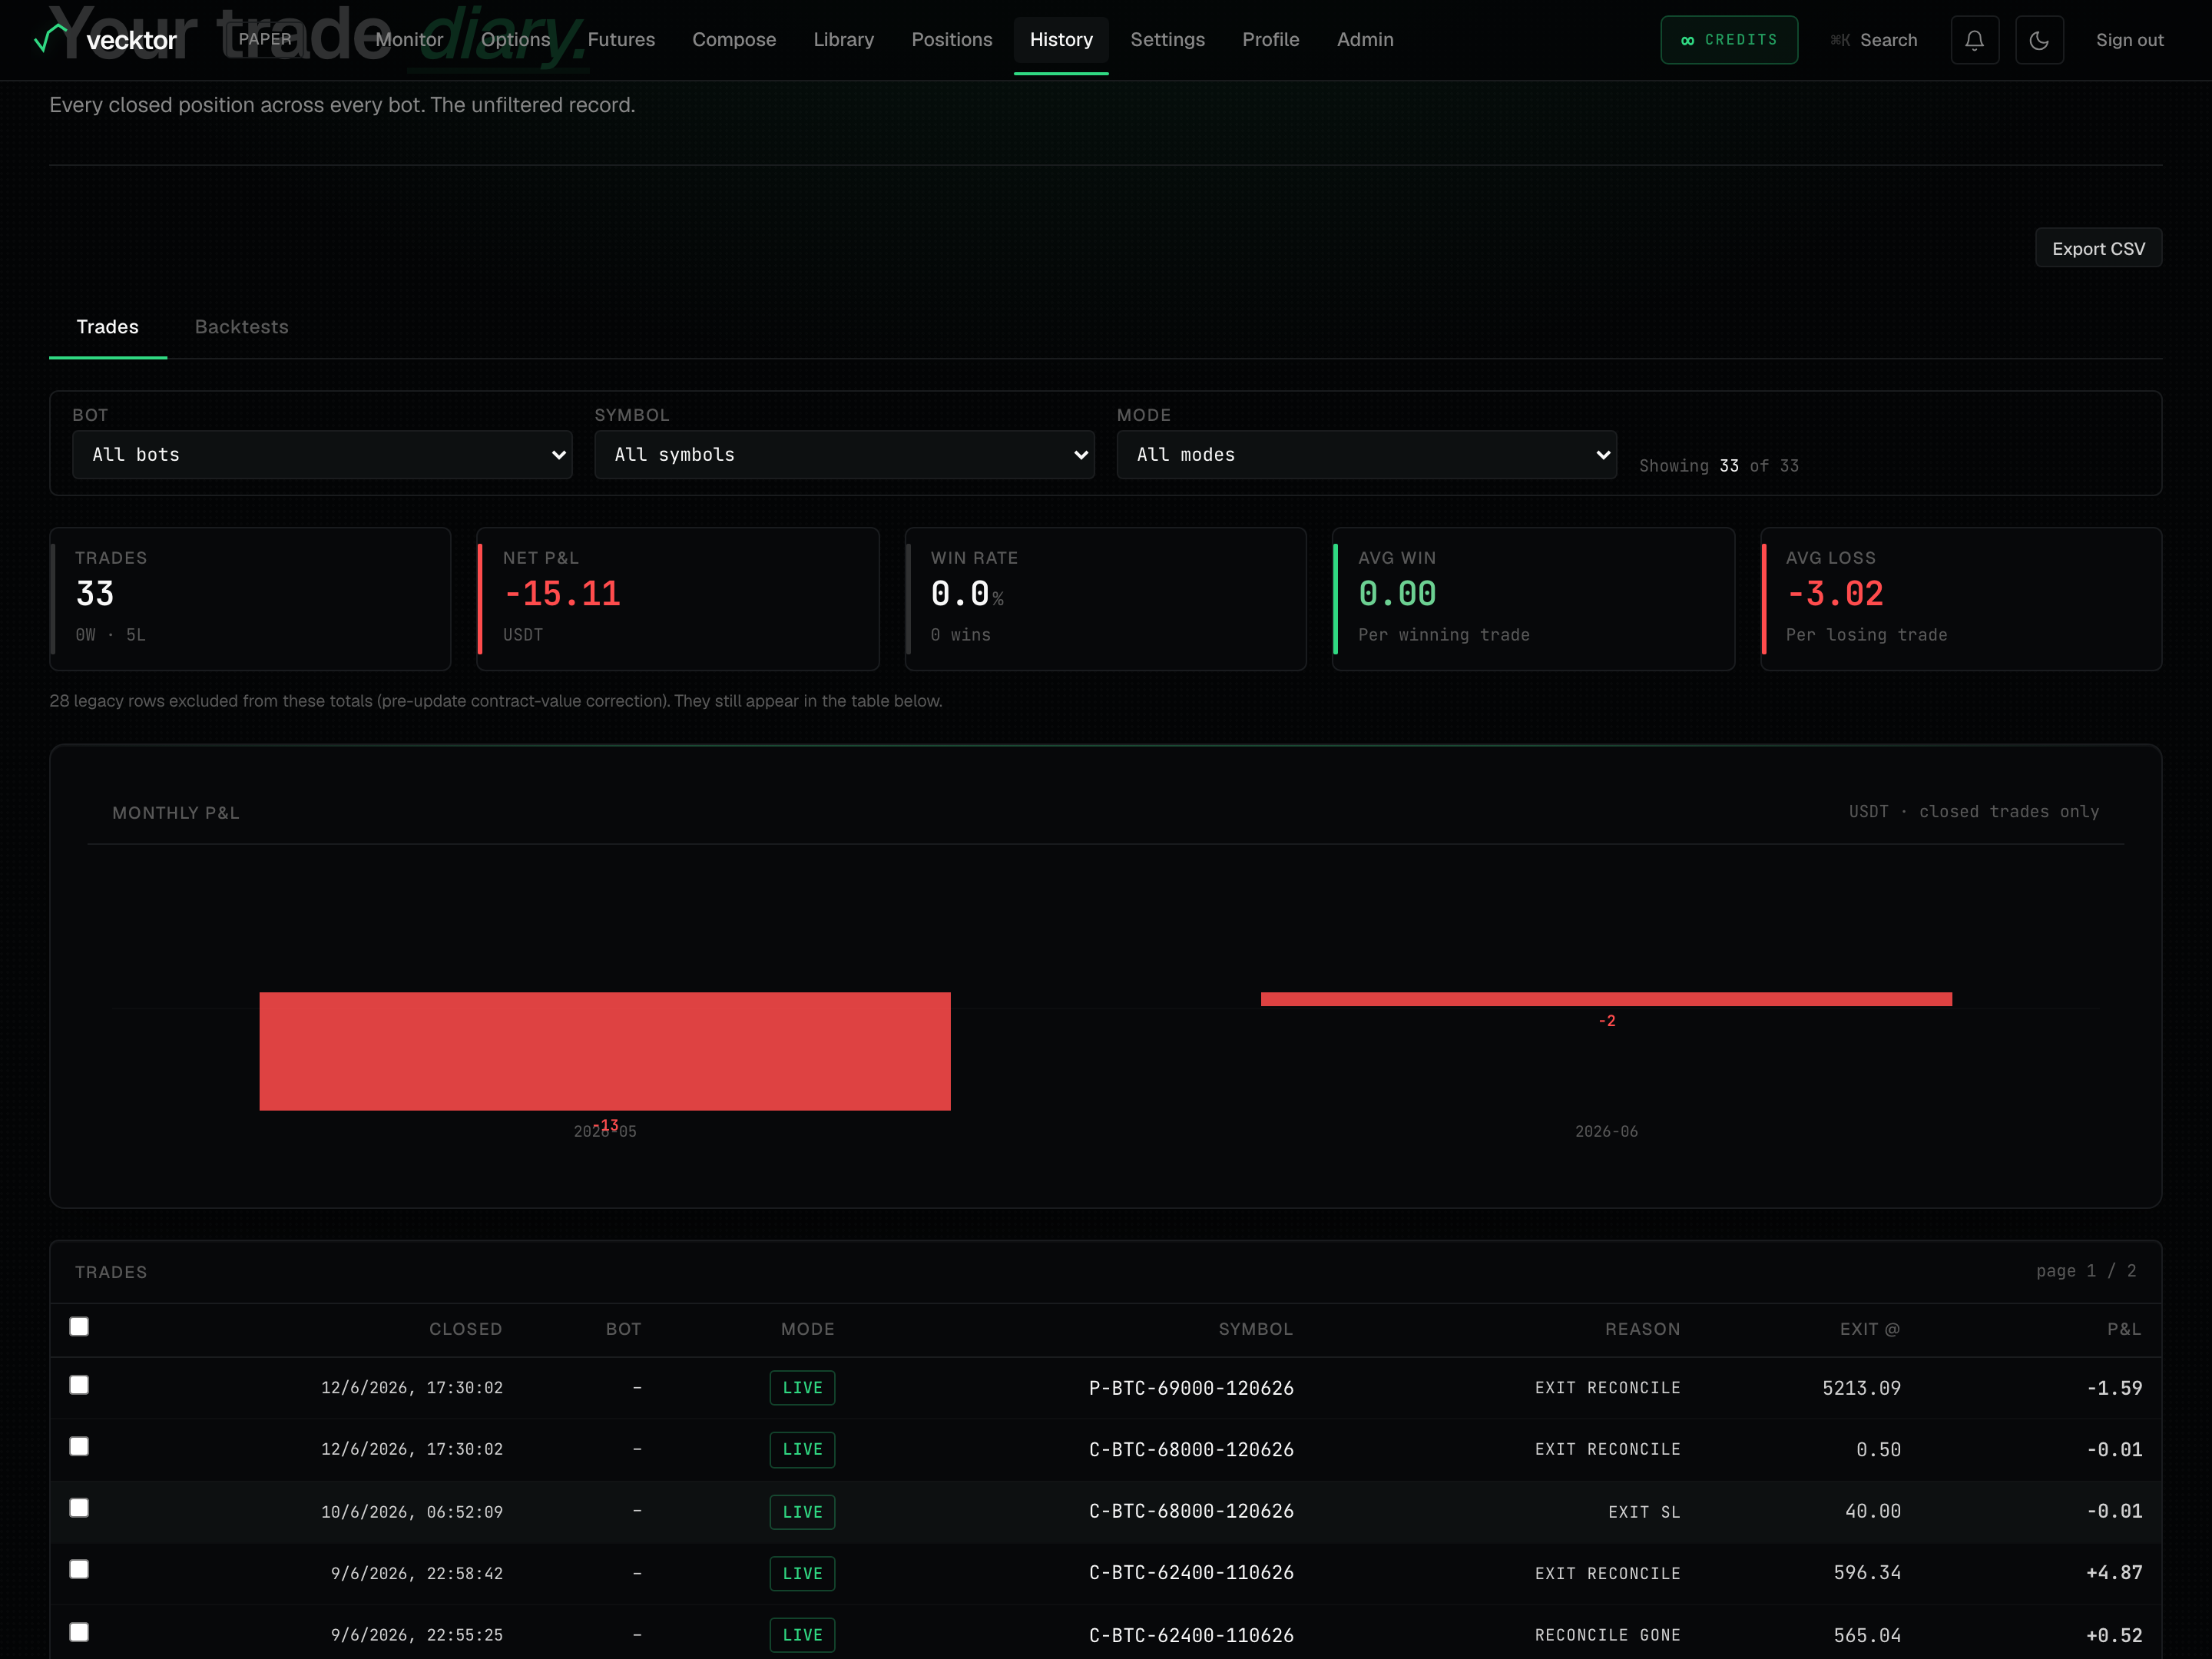This screenshot has height=1659, width=2212.
Task: Toggle dark mode moon icon
Action: (2039, 40)
